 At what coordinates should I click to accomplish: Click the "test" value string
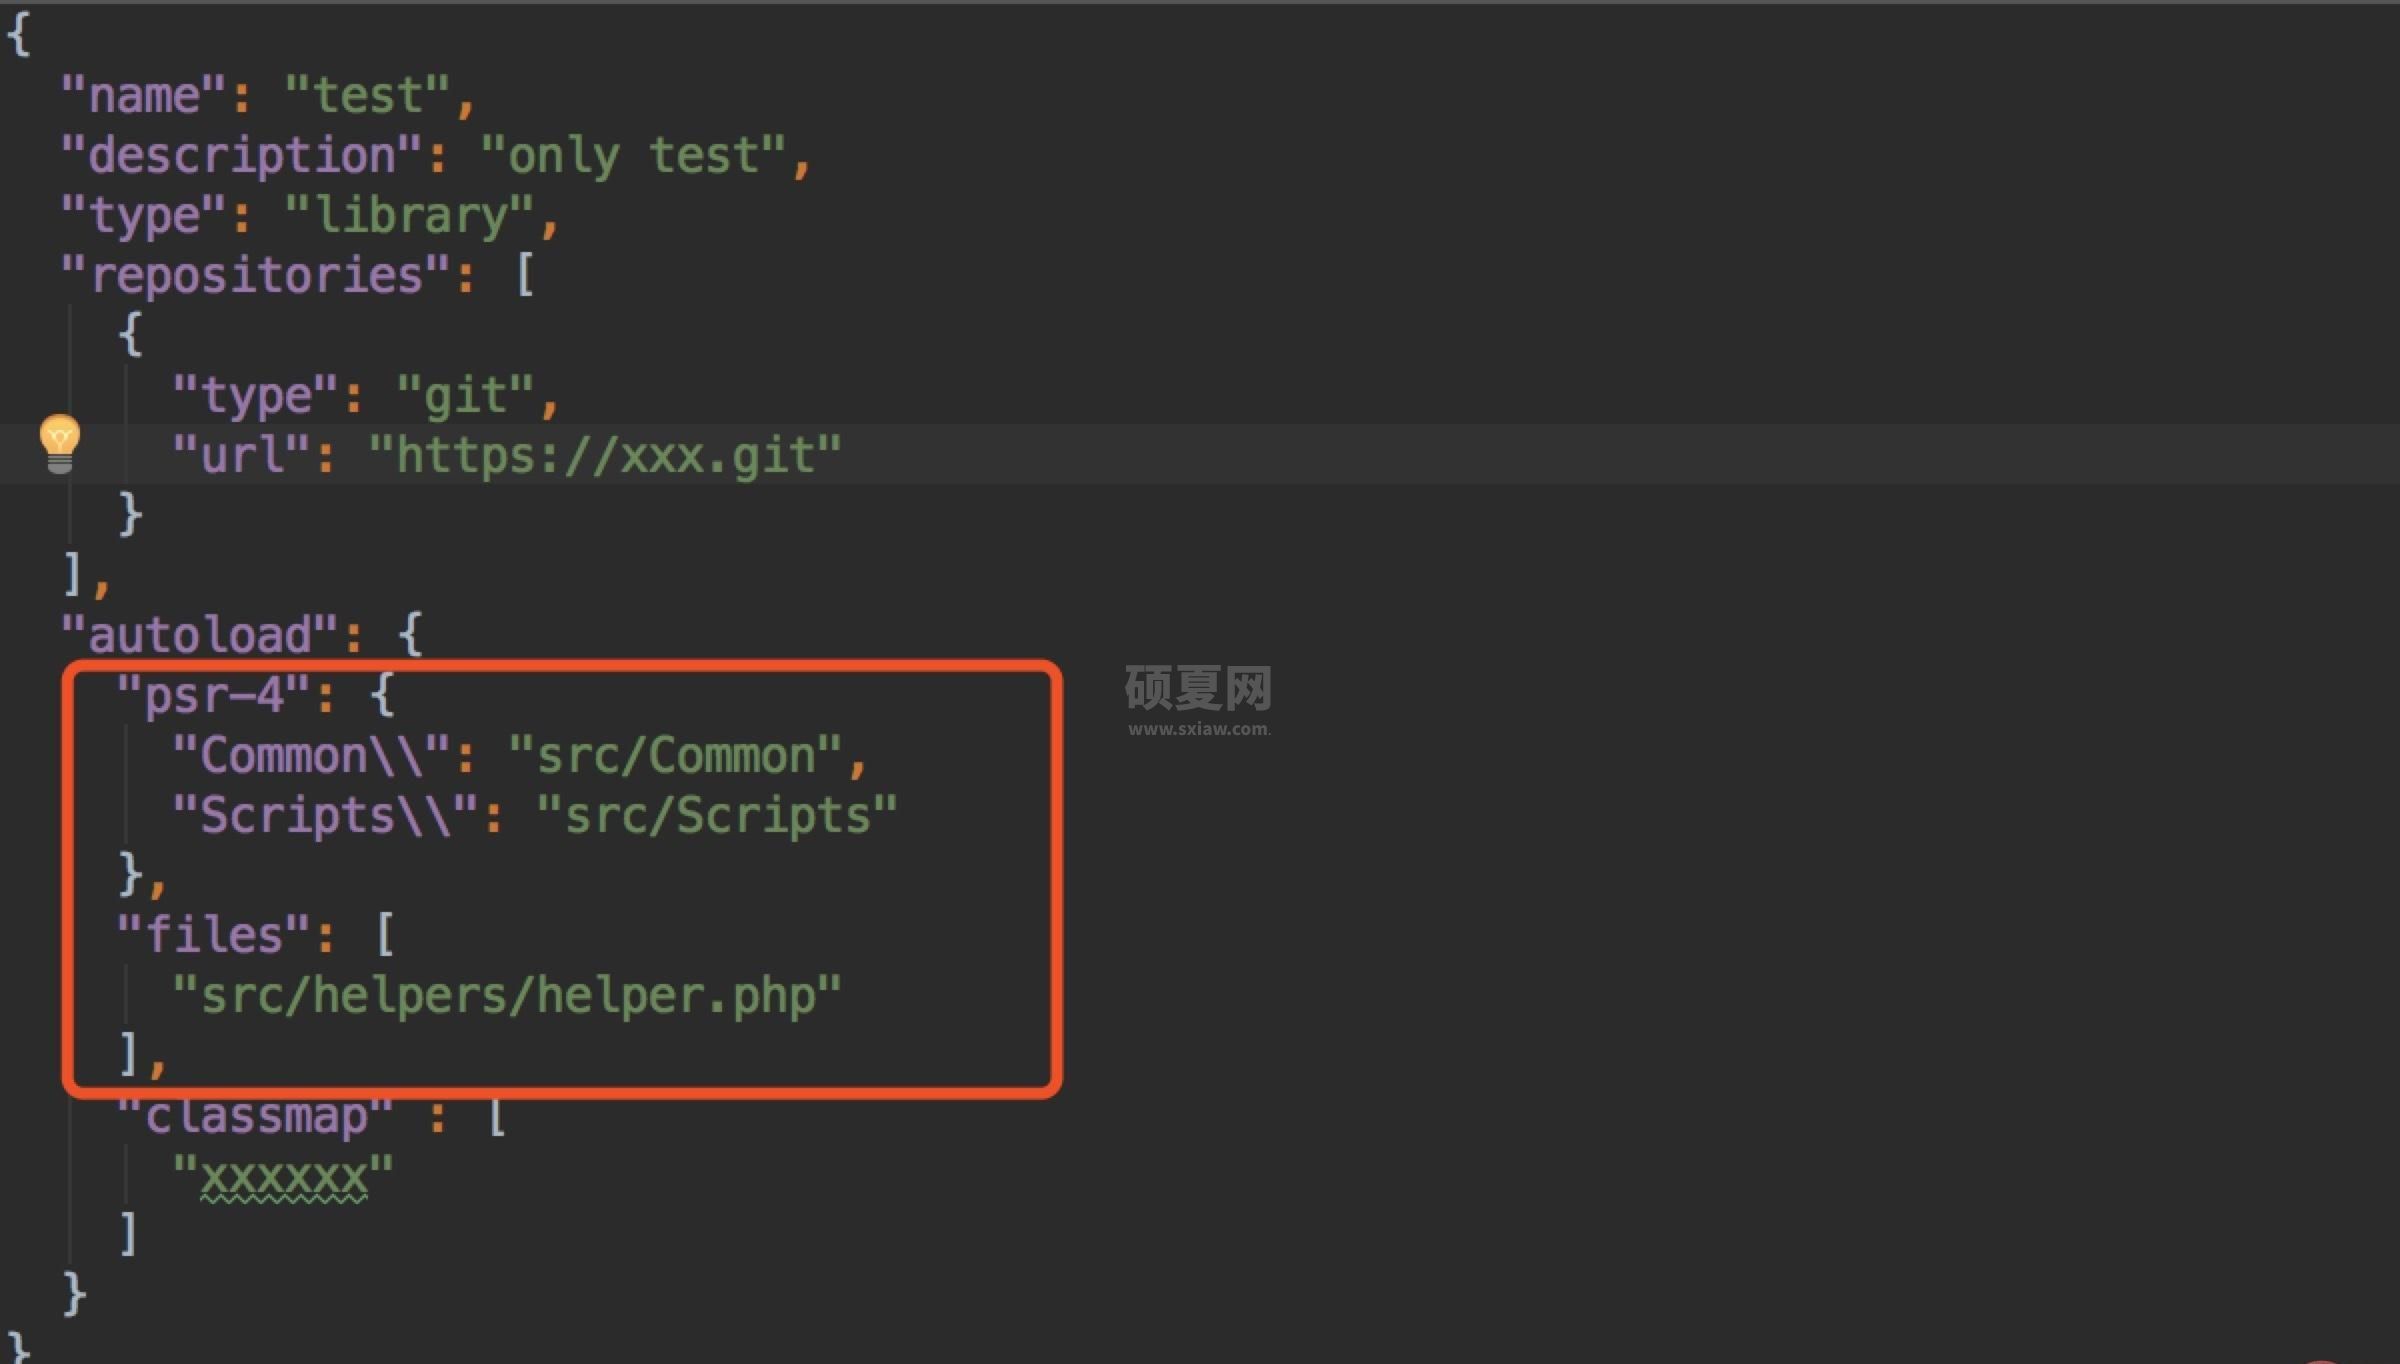(x=367, y=95)
